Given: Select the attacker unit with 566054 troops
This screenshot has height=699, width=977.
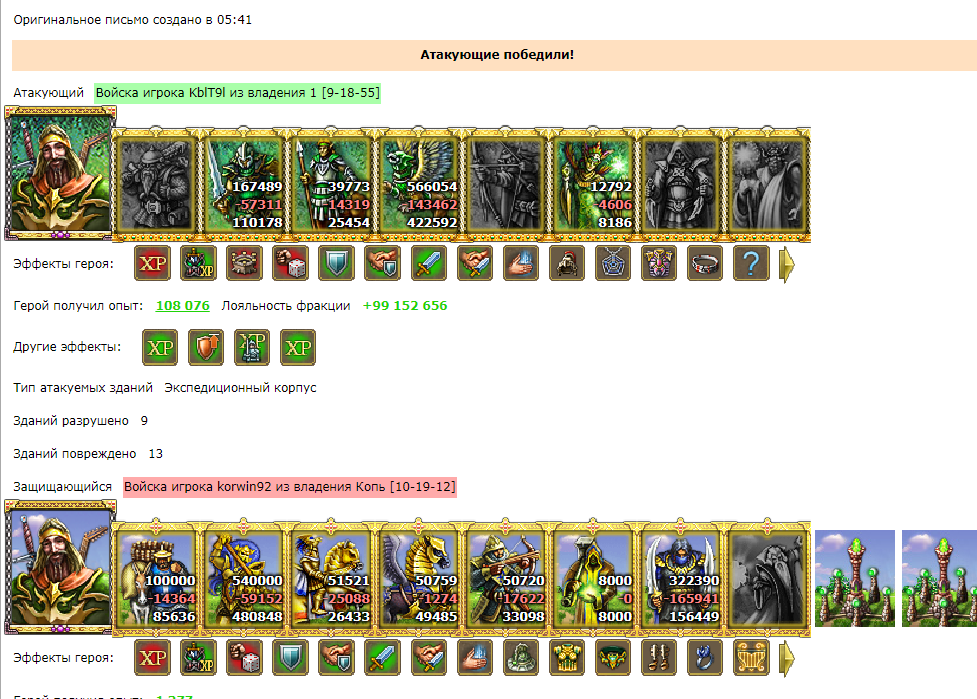Looking at the screenshot, I should 419,185.
